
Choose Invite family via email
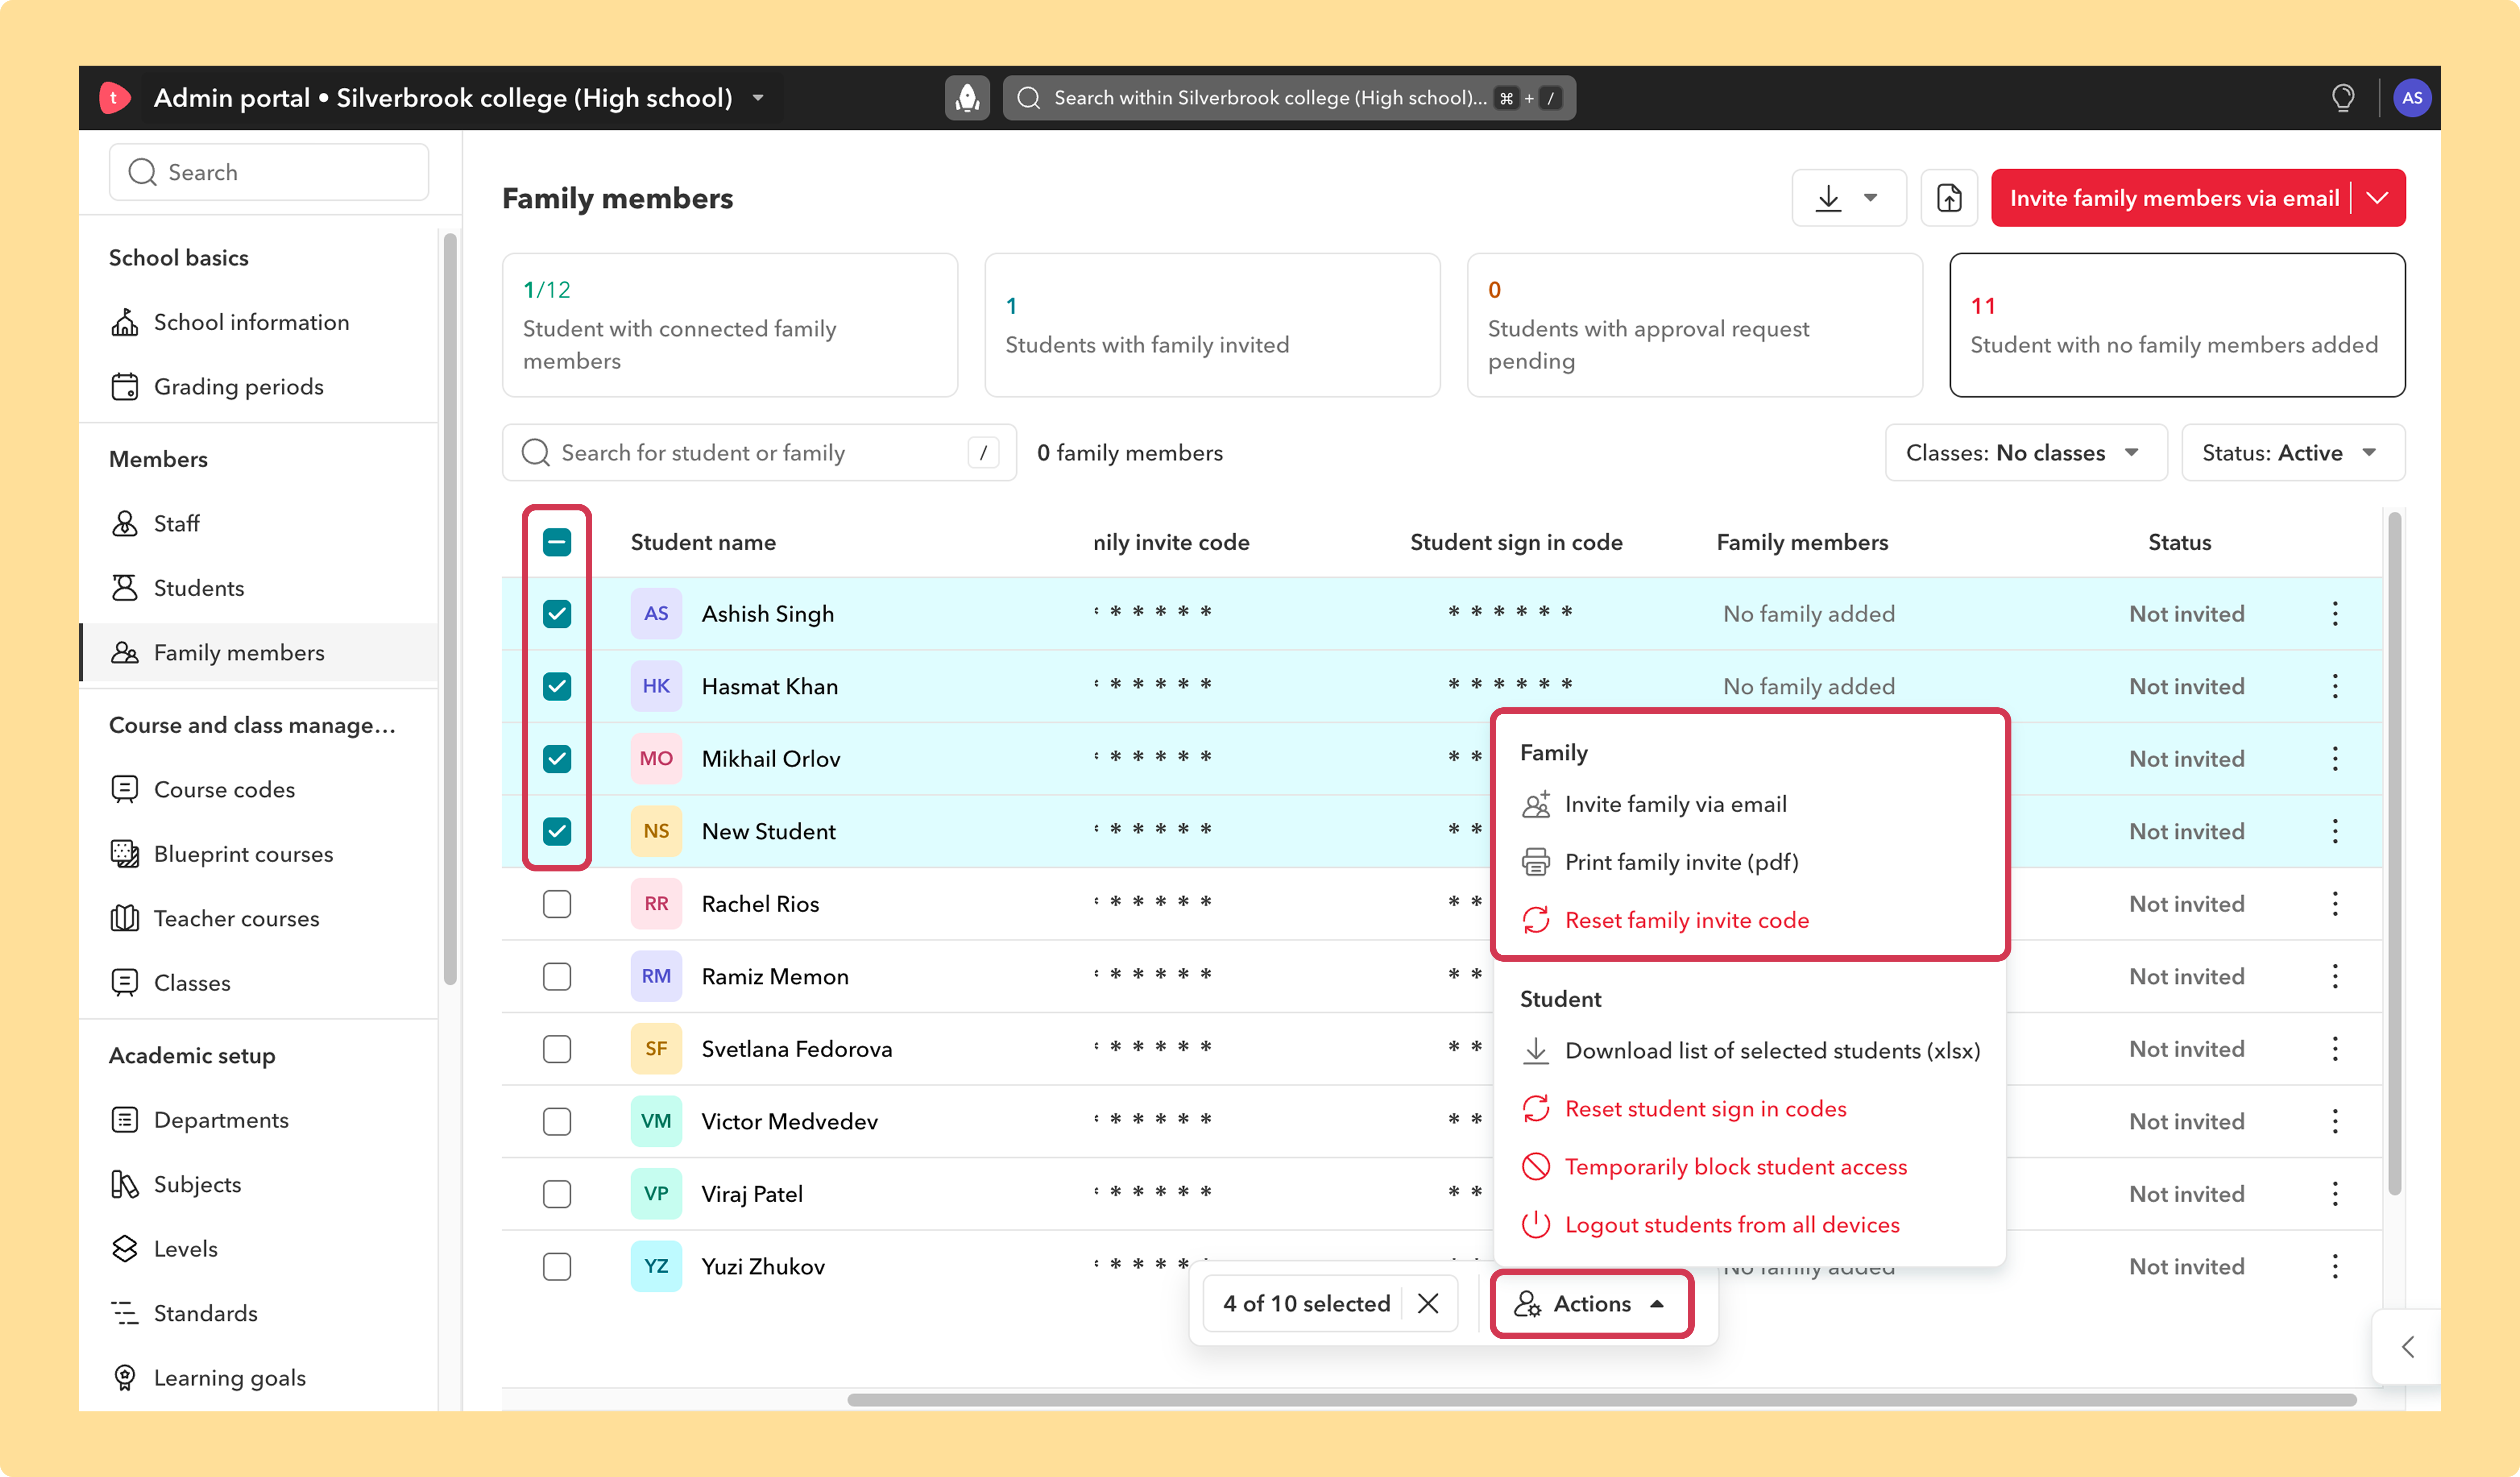1654,805
